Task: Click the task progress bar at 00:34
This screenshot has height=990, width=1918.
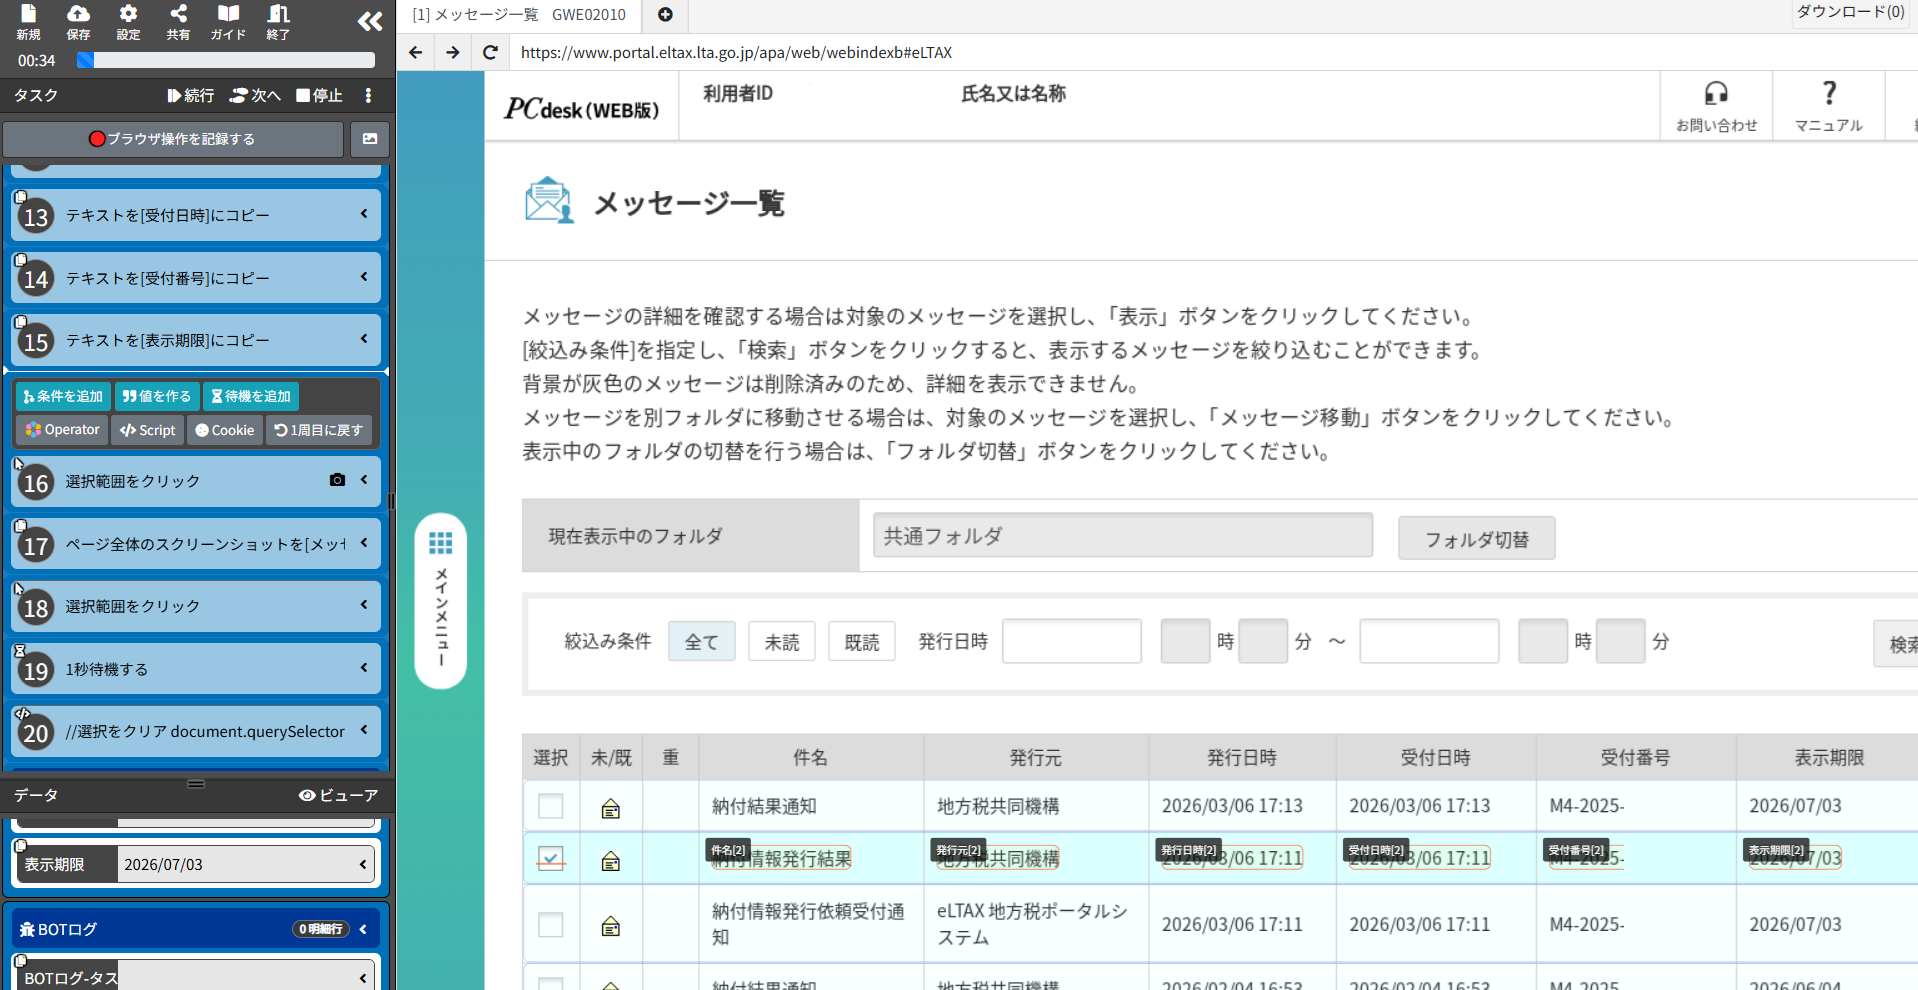Action: 225,60
